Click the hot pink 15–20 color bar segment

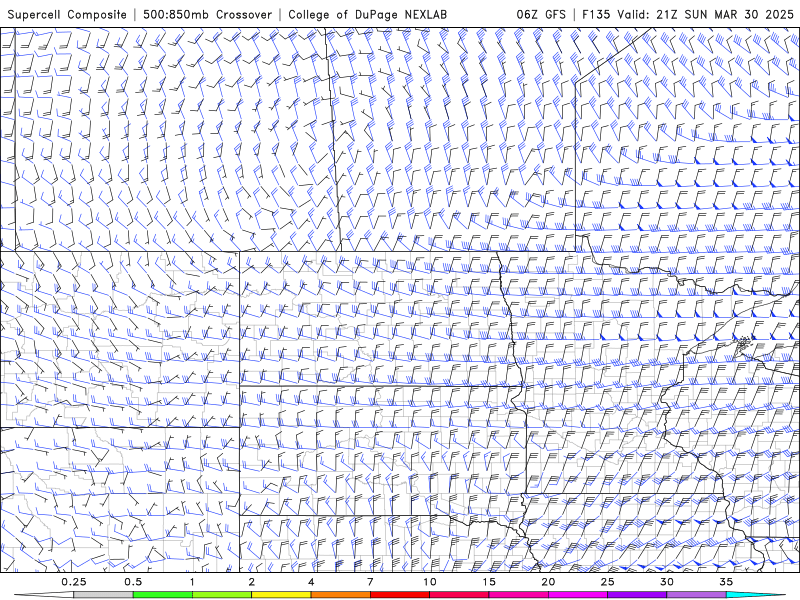pos(518,595)
